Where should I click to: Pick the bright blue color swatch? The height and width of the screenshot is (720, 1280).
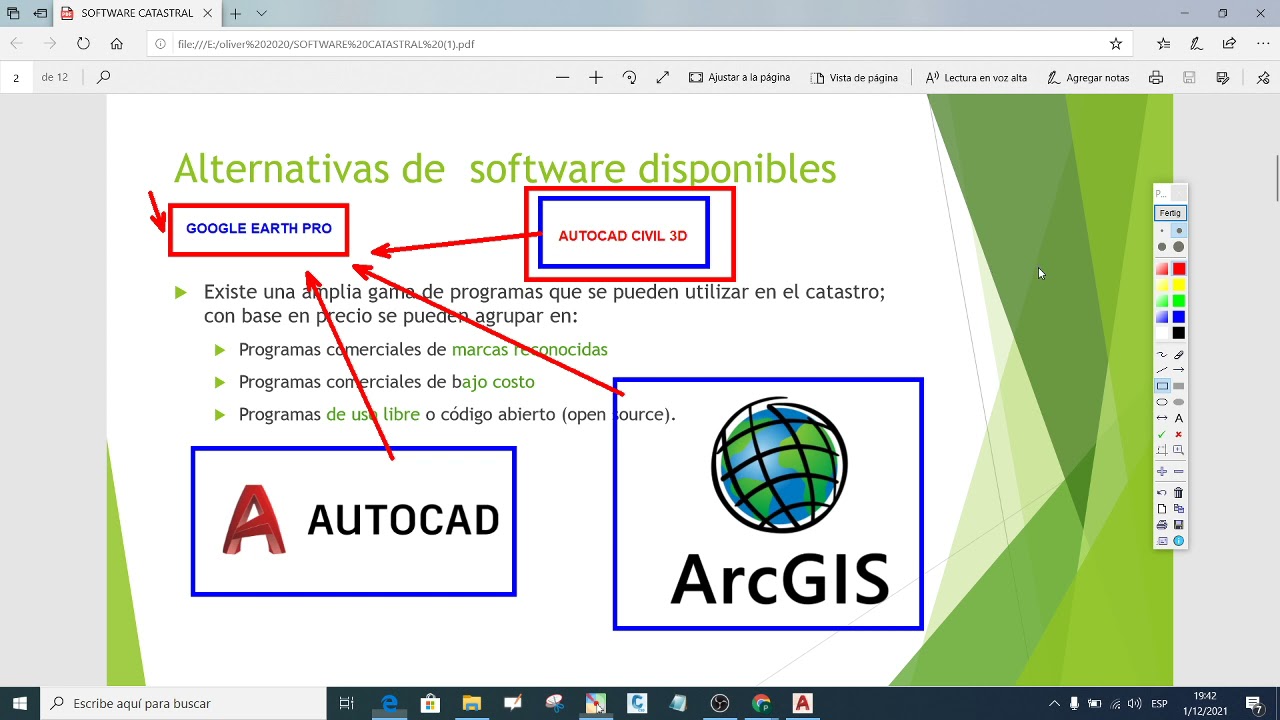[x=1179, y=317]
